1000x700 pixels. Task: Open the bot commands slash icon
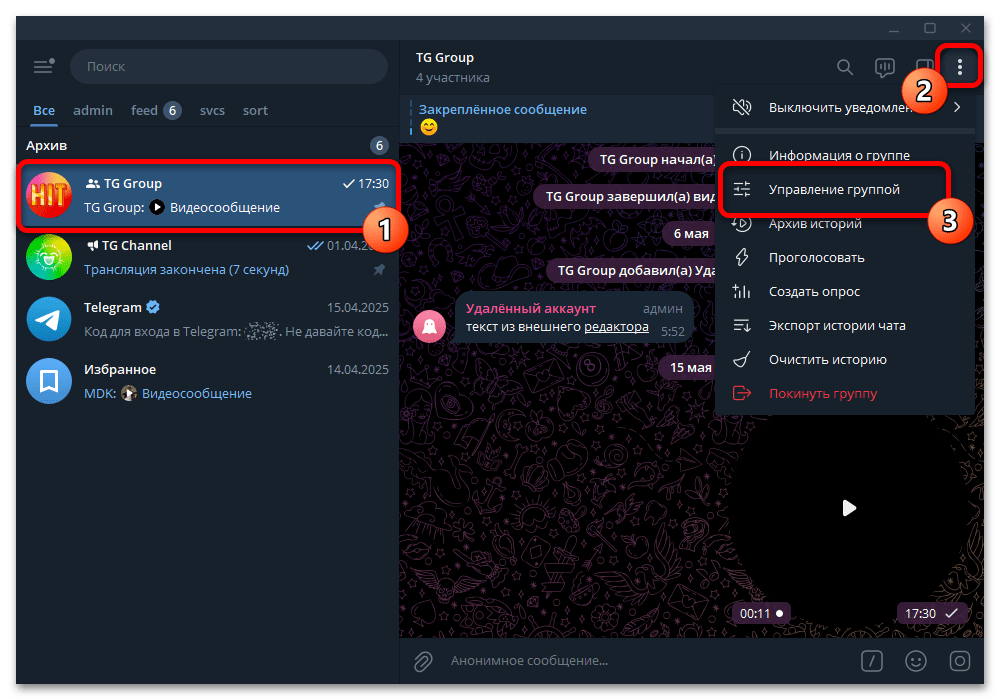pos(872,661)
